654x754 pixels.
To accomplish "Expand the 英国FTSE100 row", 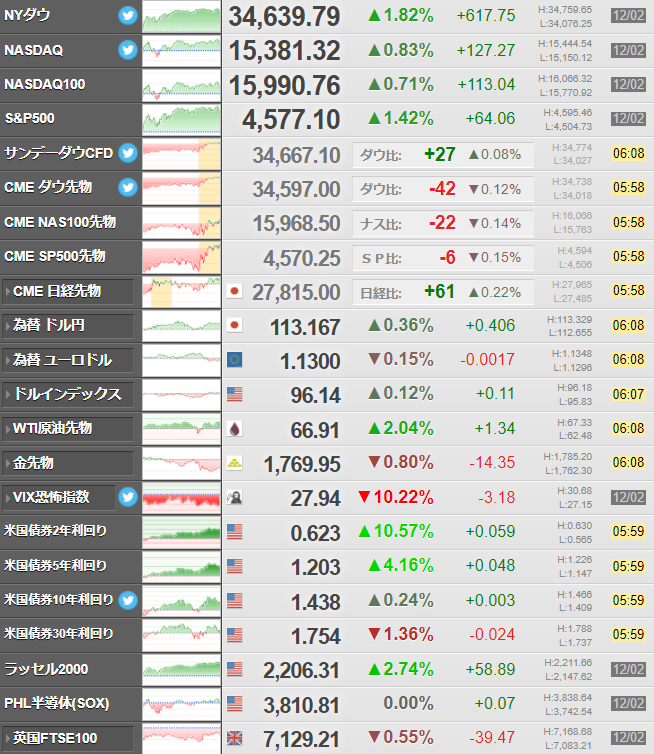I will click(x=68, y=739).
